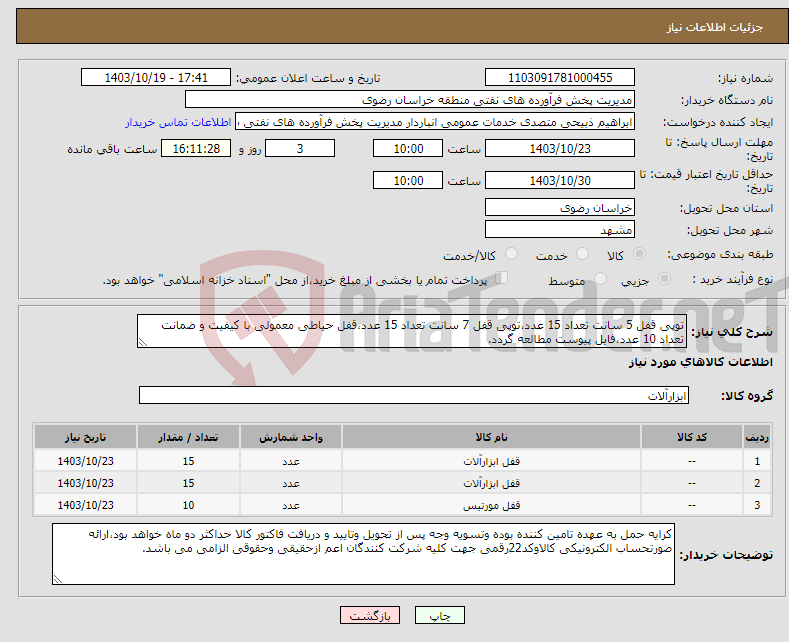Click the response deadline time 10:00 field
789x642 pixels.
click(408, 148)
